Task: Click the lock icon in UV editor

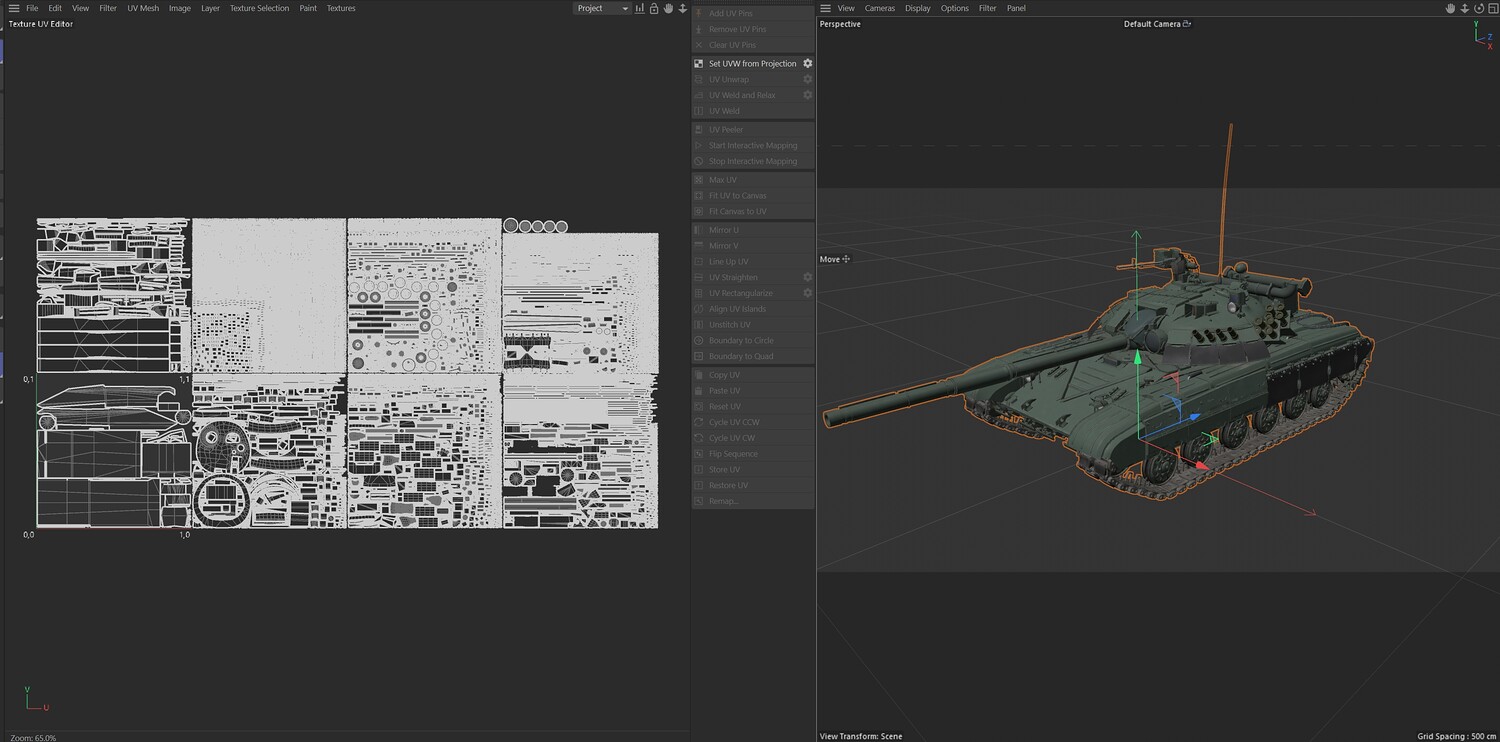Action: (654, 8)
